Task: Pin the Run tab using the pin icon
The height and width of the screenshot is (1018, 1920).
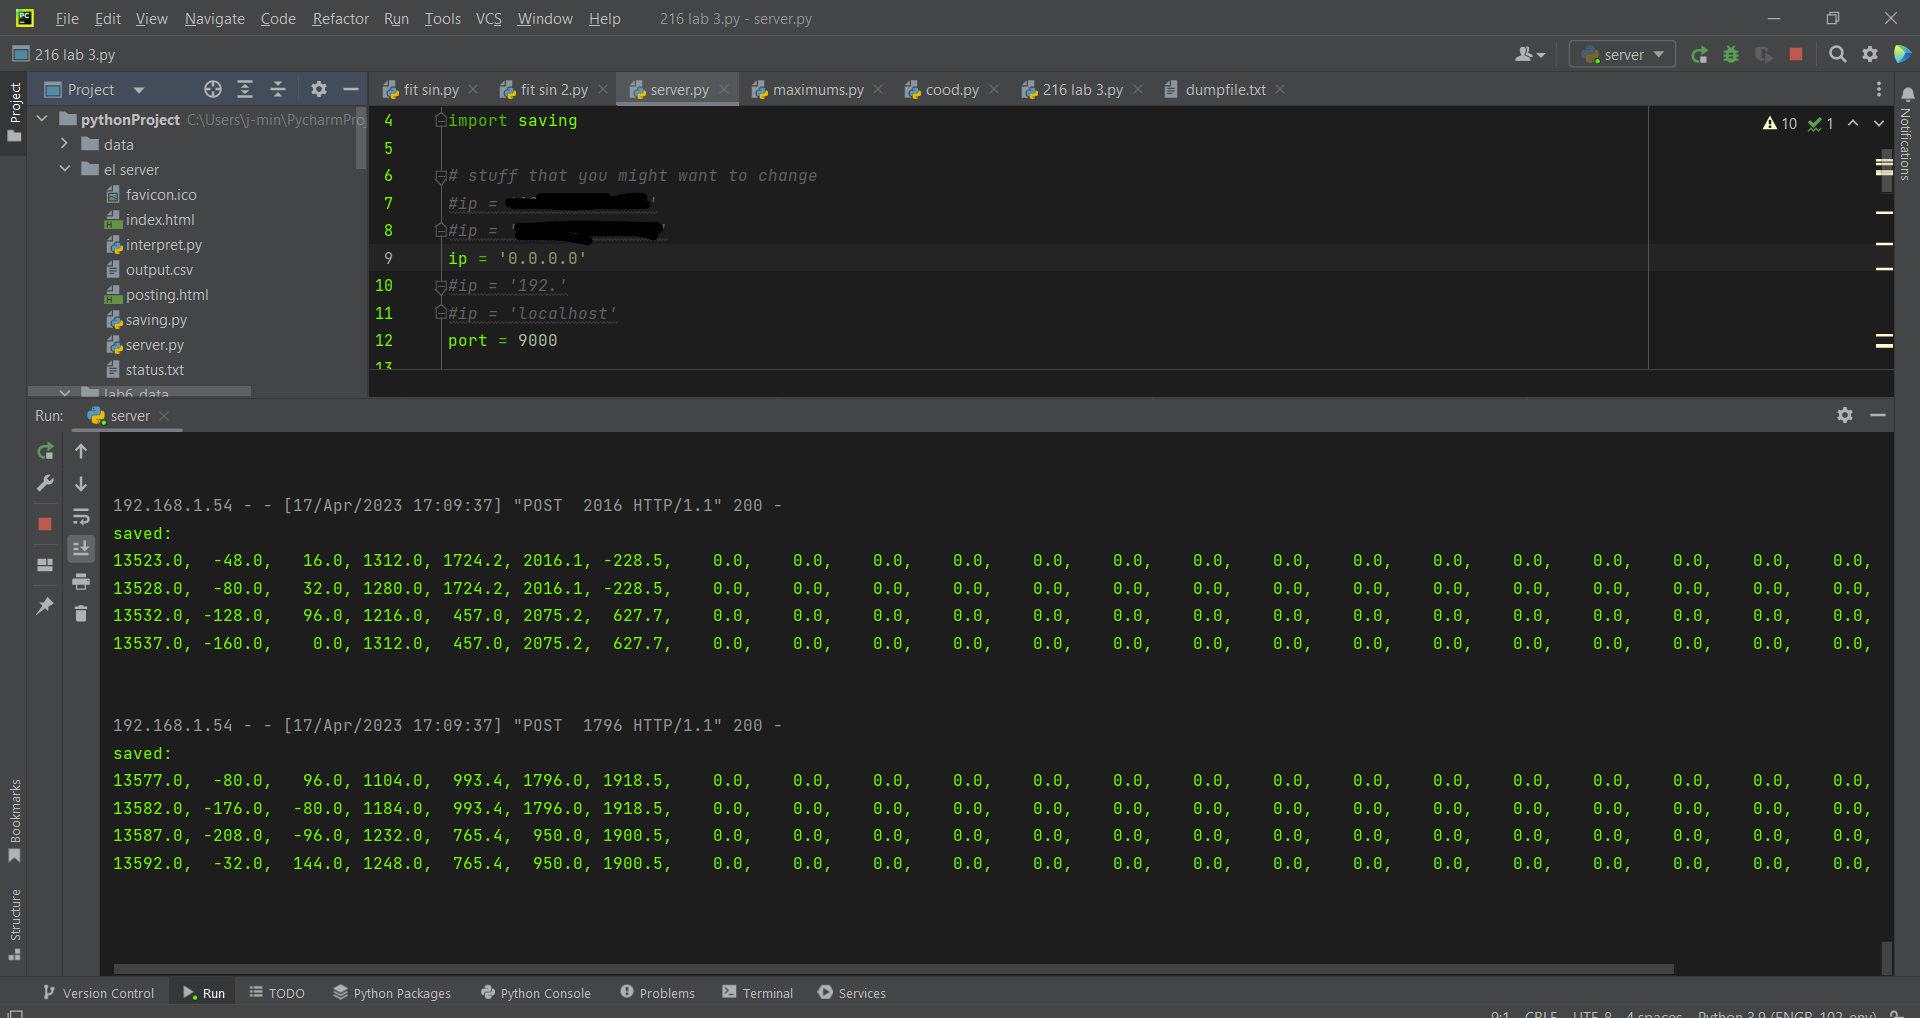Action: tap(45, 606)
